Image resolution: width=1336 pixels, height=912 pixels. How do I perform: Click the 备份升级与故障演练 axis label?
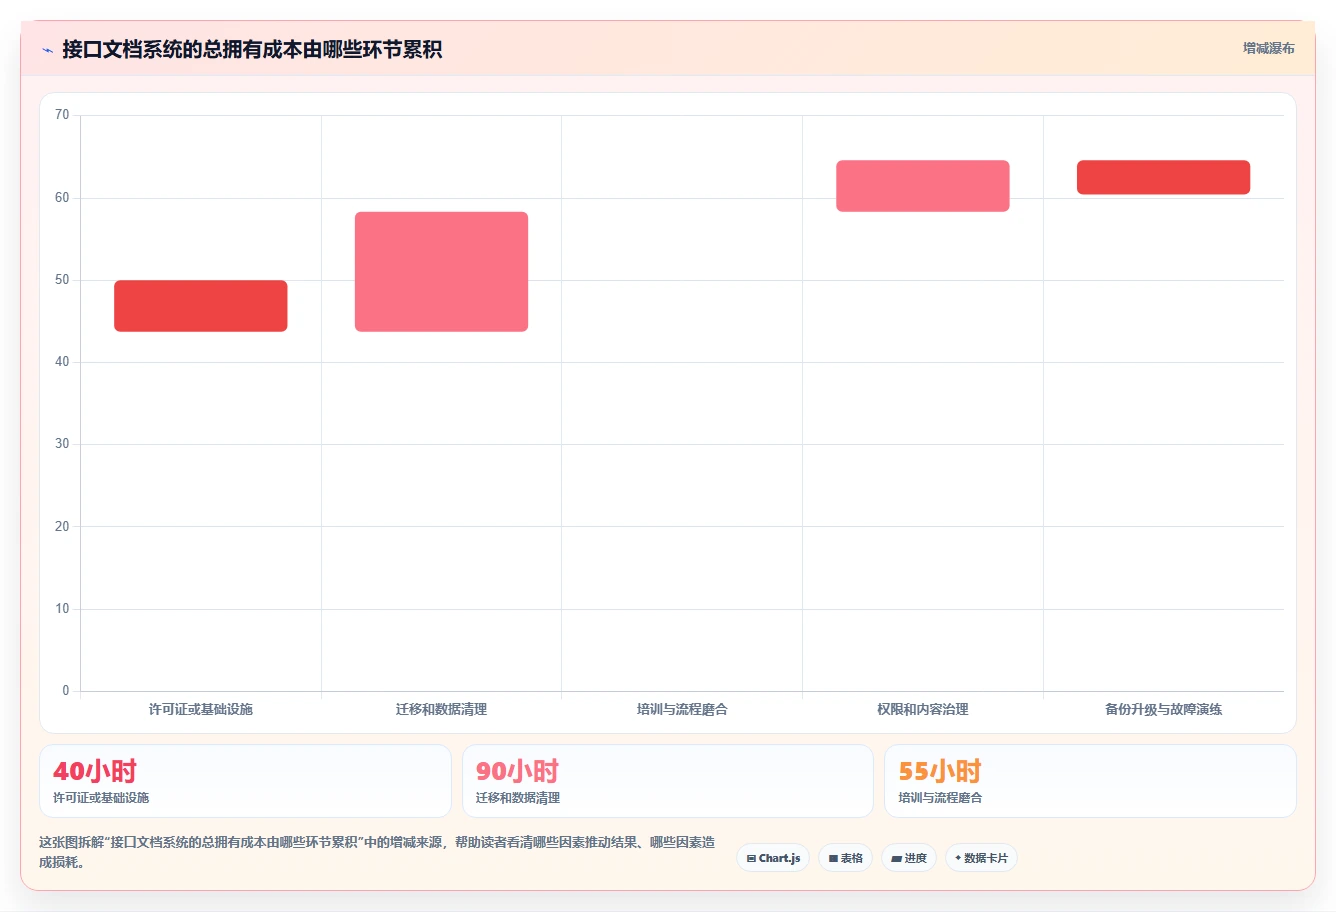pyautogui.click(x=1163, y=709)
